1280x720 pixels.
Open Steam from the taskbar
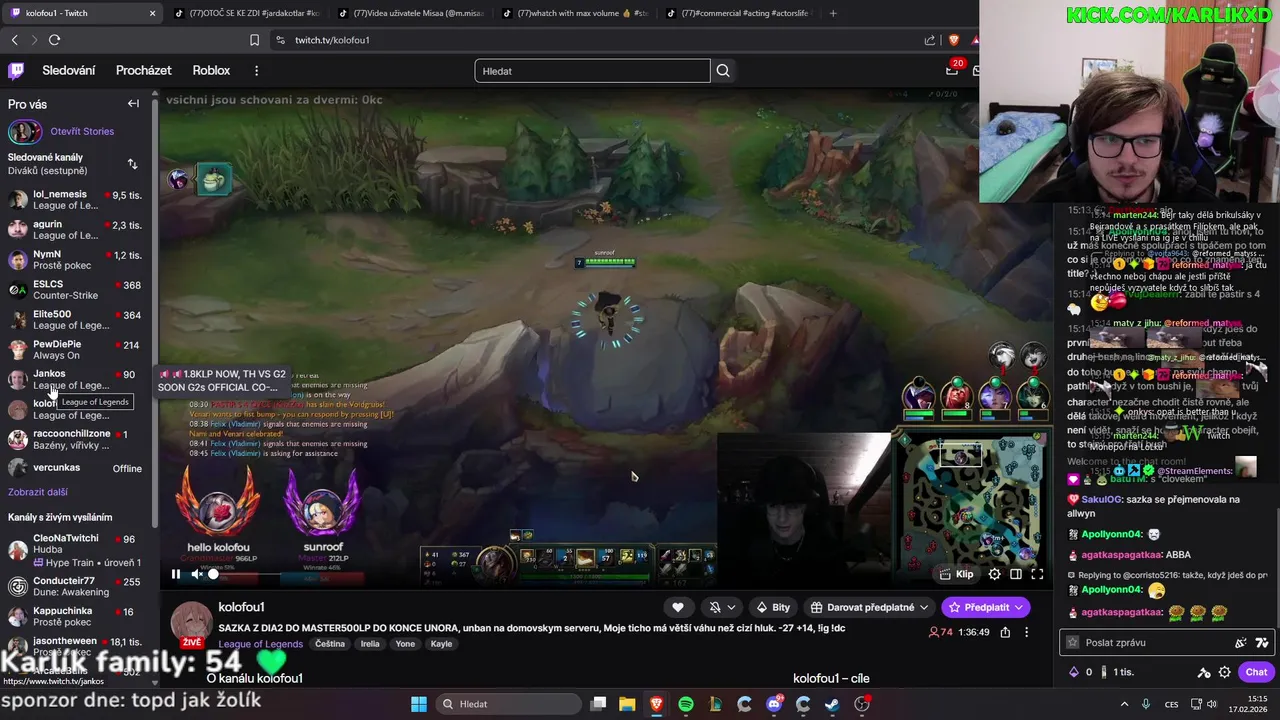point(832,704)
